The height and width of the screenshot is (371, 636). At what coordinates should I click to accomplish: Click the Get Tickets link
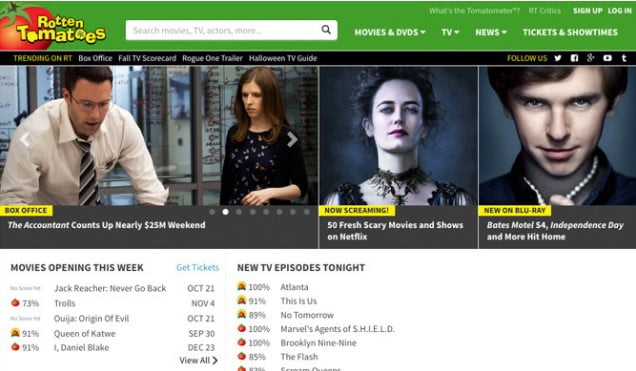pos(198,267)
